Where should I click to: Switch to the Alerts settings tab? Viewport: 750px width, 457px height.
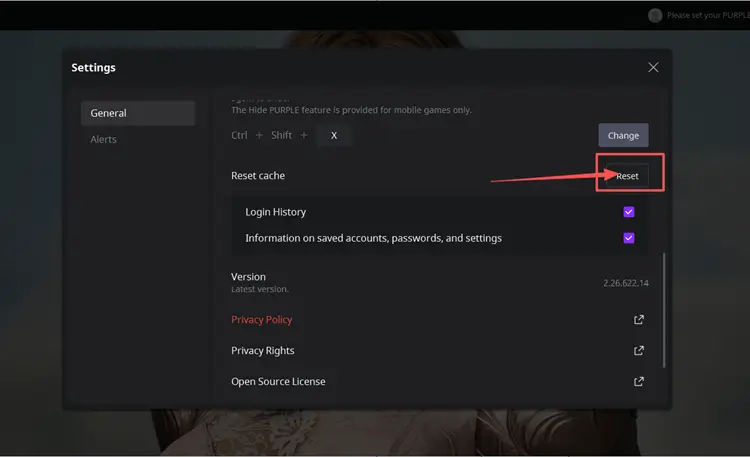(x=103, y=139)
